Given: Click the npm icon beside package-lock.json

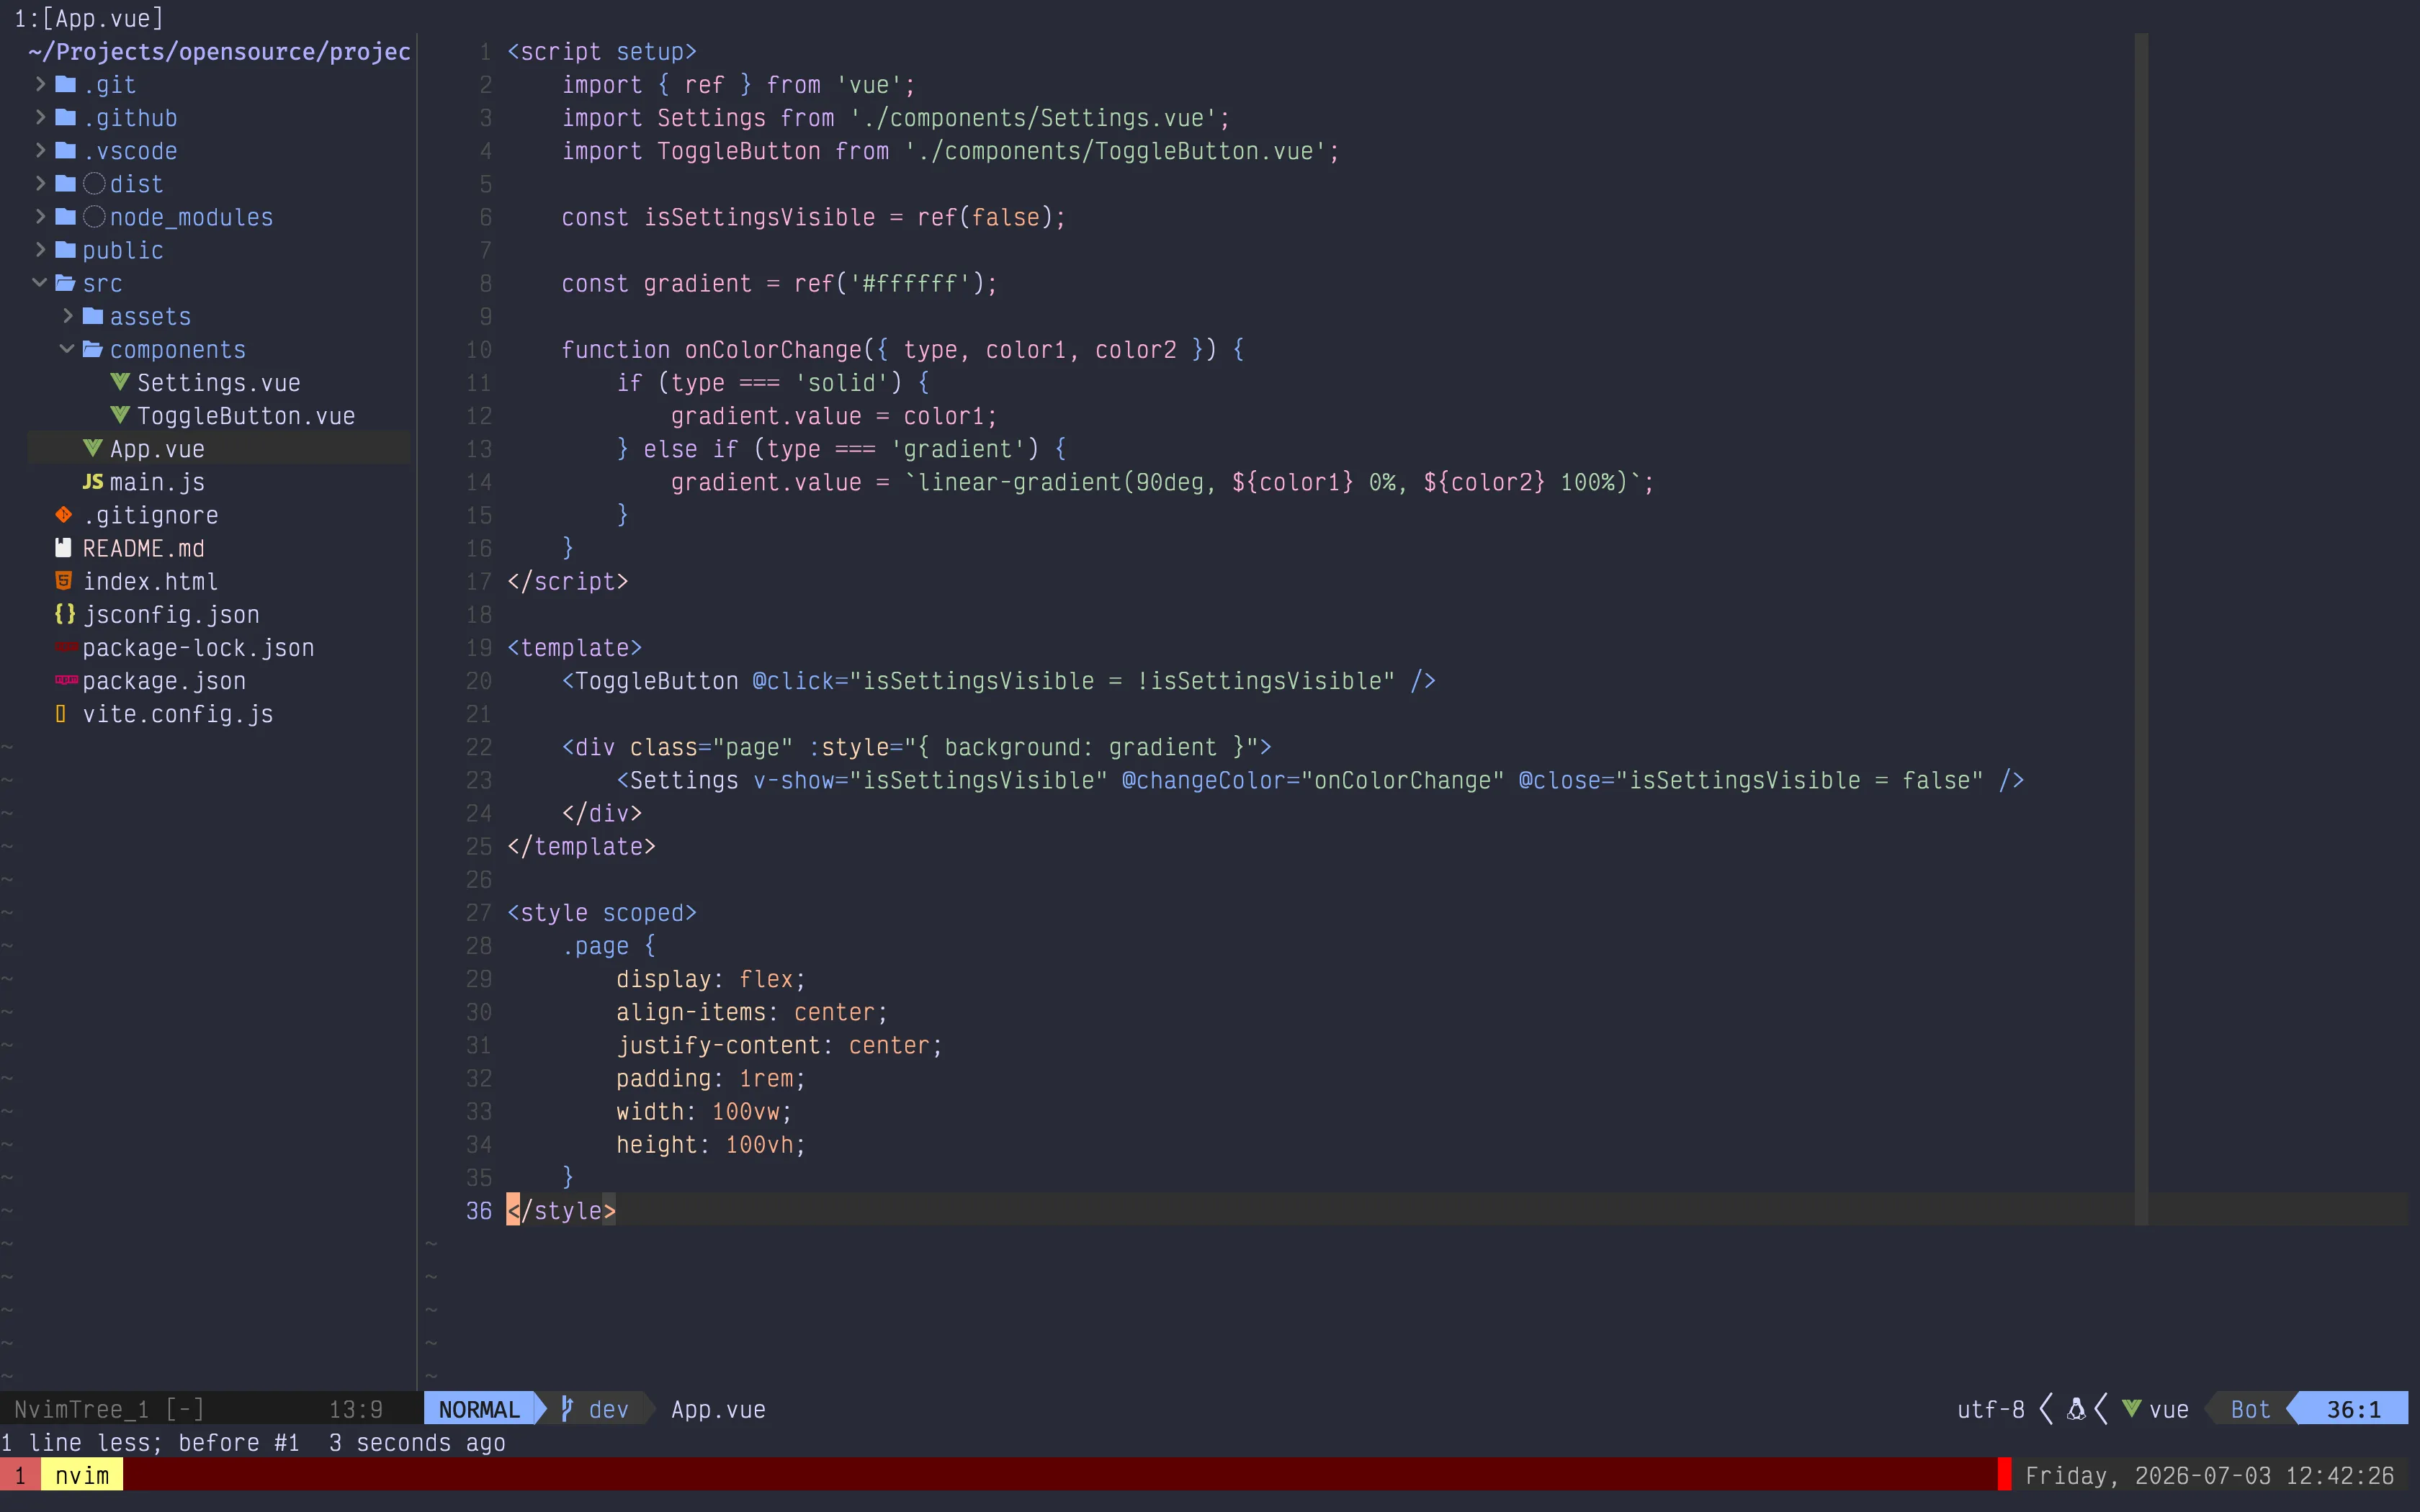Looking at the screenshot, I should pyautogui.click(x=66, y=647).
